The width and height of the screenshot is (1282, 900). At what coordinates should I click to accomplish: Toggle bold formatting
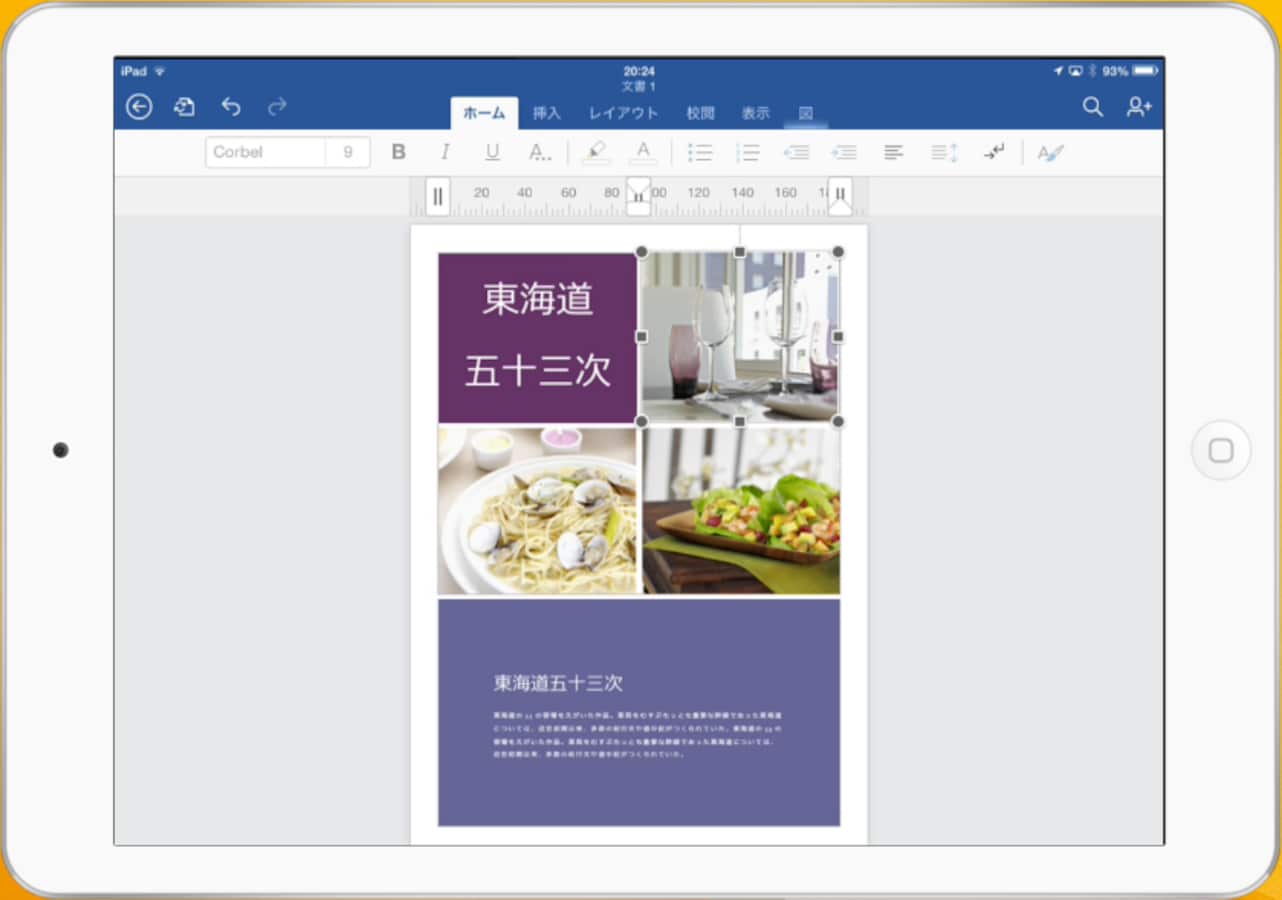pyautogui.click(x=397, y=151)
